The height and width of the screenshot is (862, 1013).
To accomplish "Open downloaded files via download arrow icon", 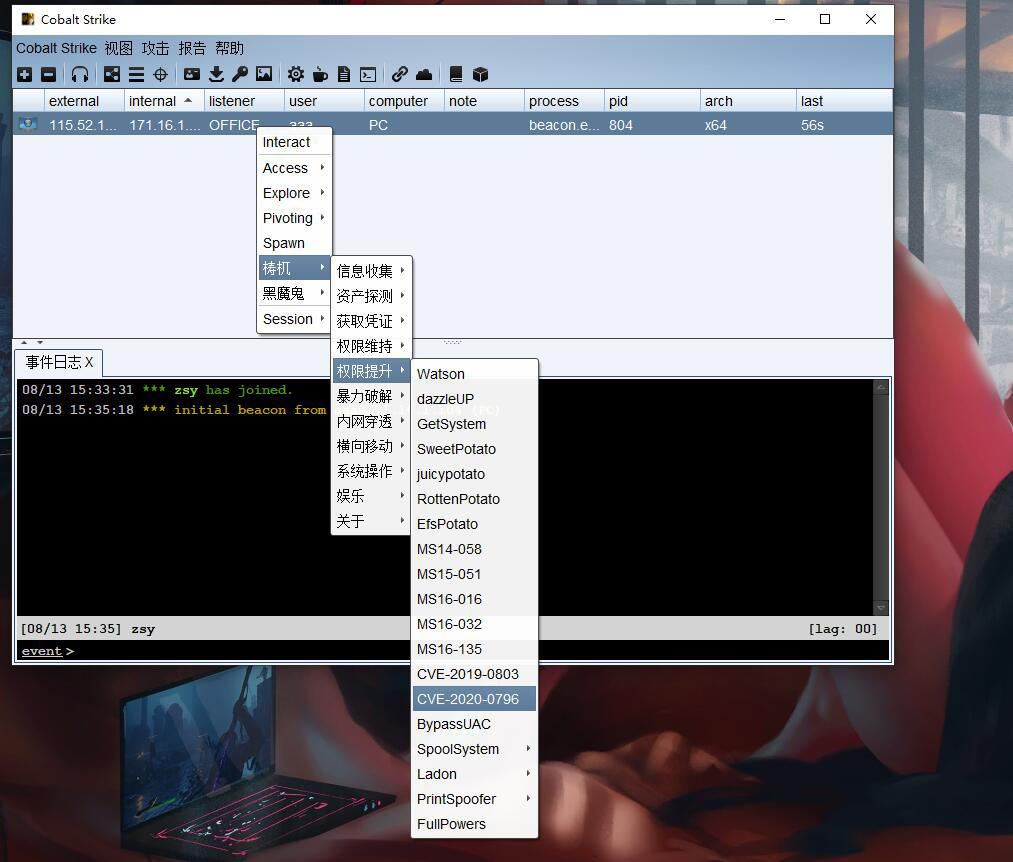I will [x=216, y=74].
